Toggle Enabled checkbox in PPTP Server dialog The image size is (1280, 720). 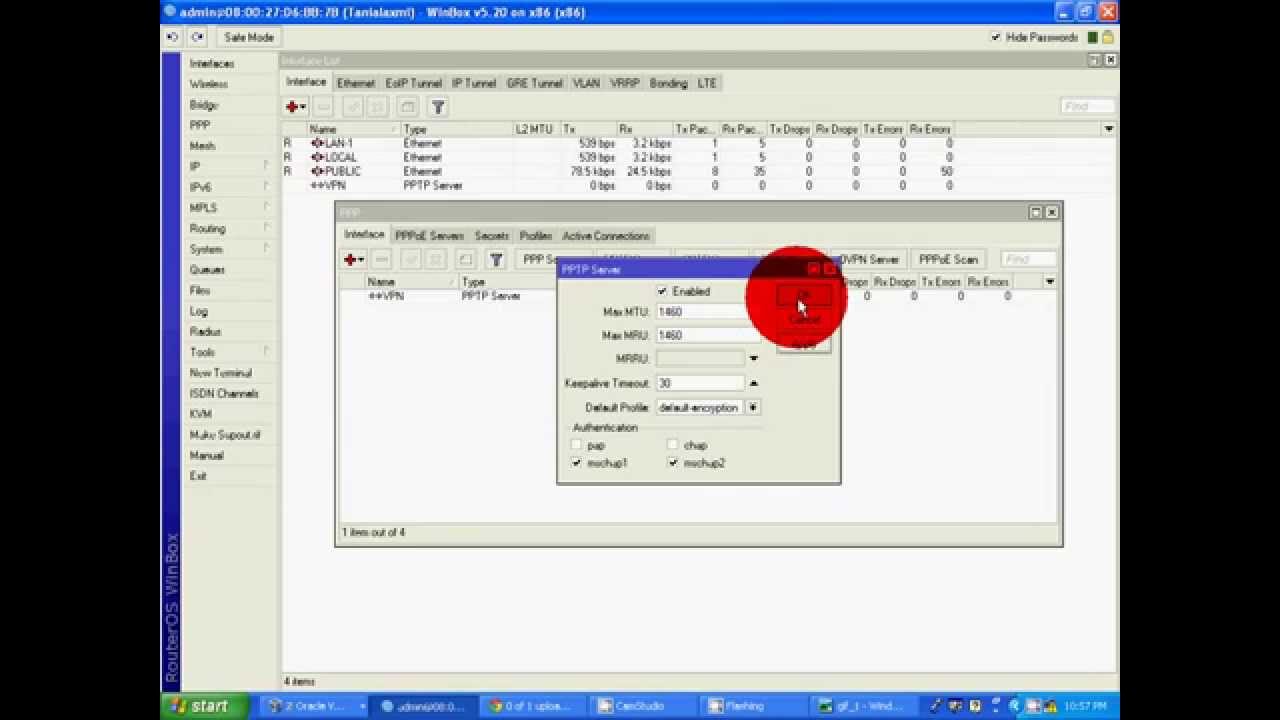click(662, 291)
